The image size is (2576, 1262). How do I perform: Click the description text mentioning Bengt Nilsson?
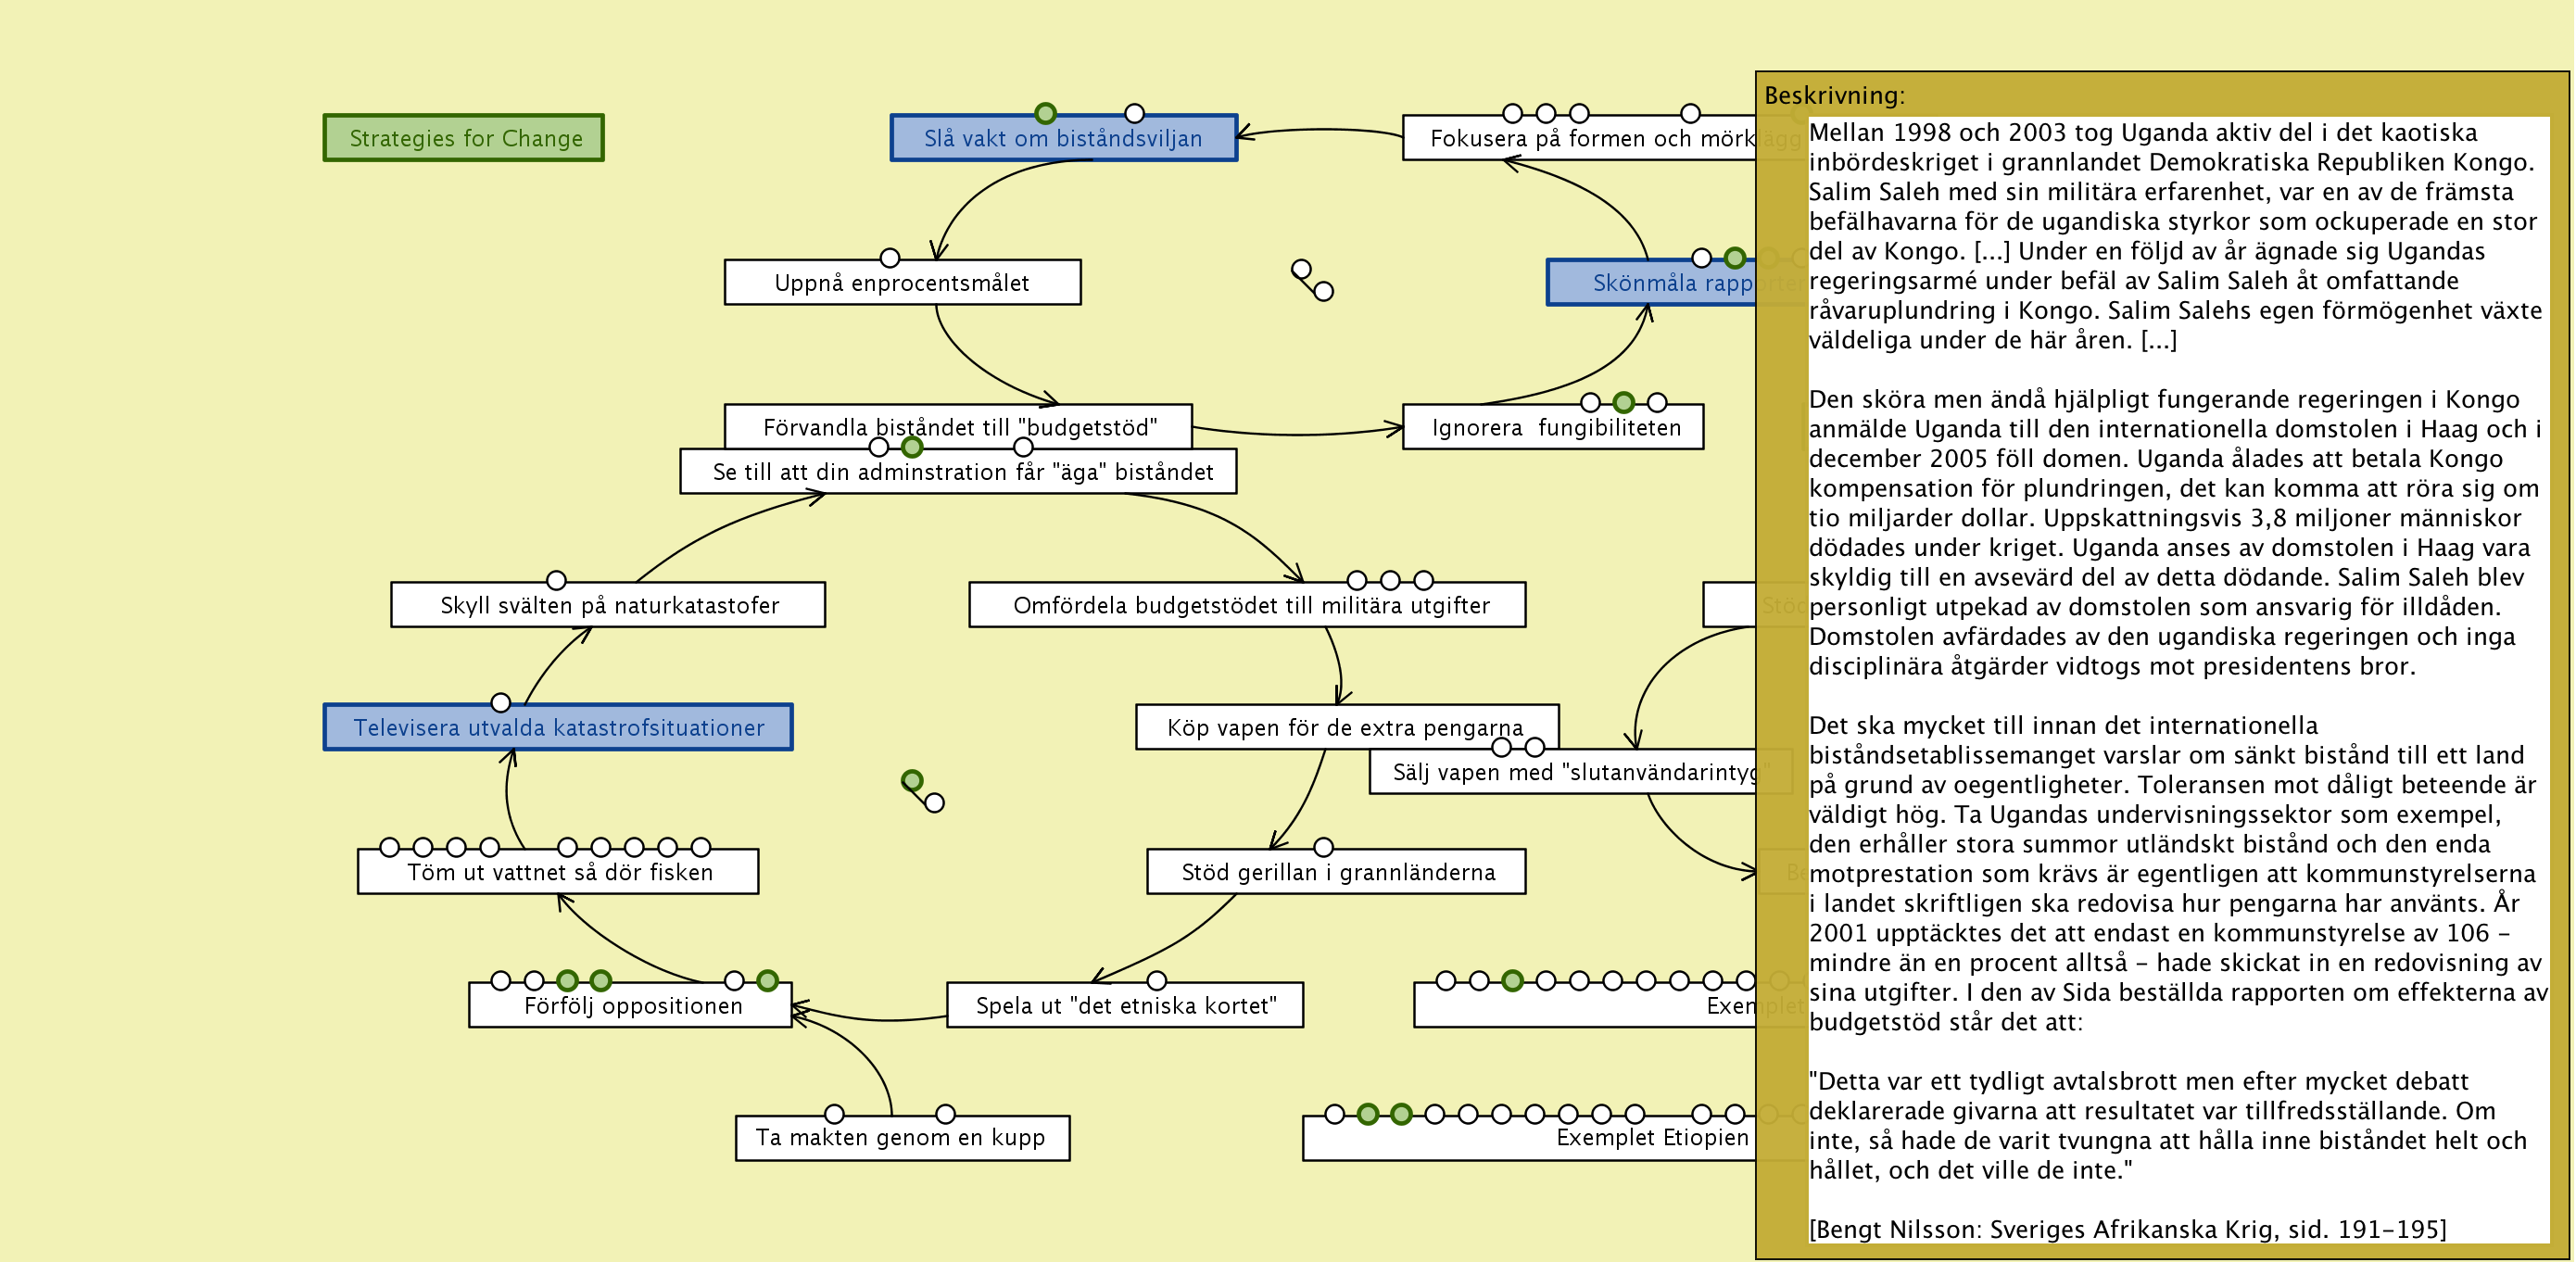[x=2127, y=1229]
